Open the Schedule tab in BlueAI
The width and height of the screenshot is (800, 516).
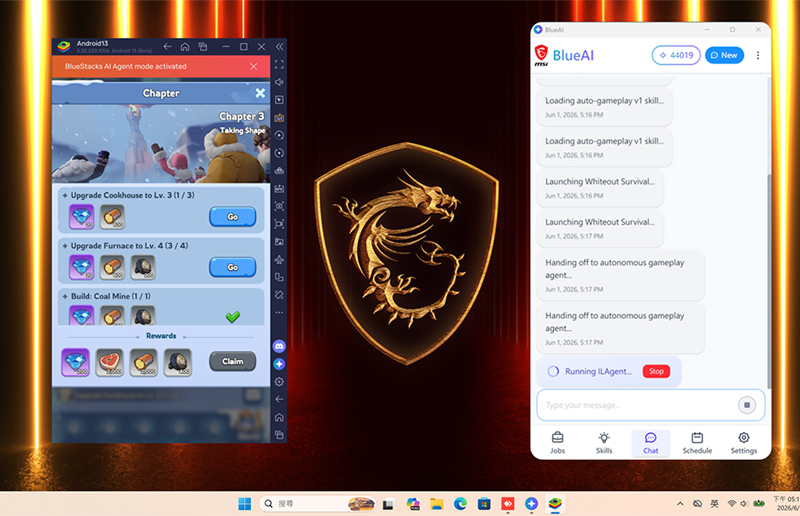click(x=697, y=443)
